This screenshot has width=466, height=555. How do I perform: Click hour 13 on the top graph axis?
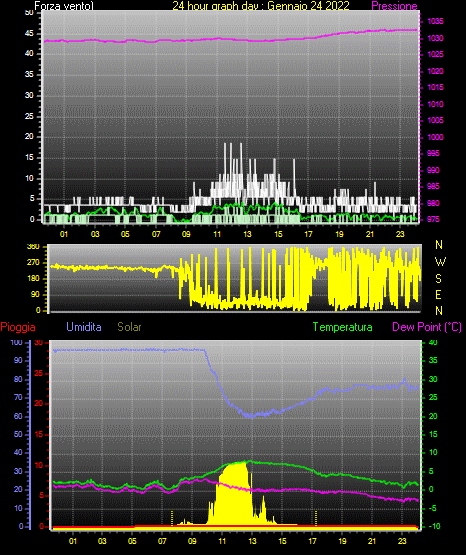pos(247,234)
